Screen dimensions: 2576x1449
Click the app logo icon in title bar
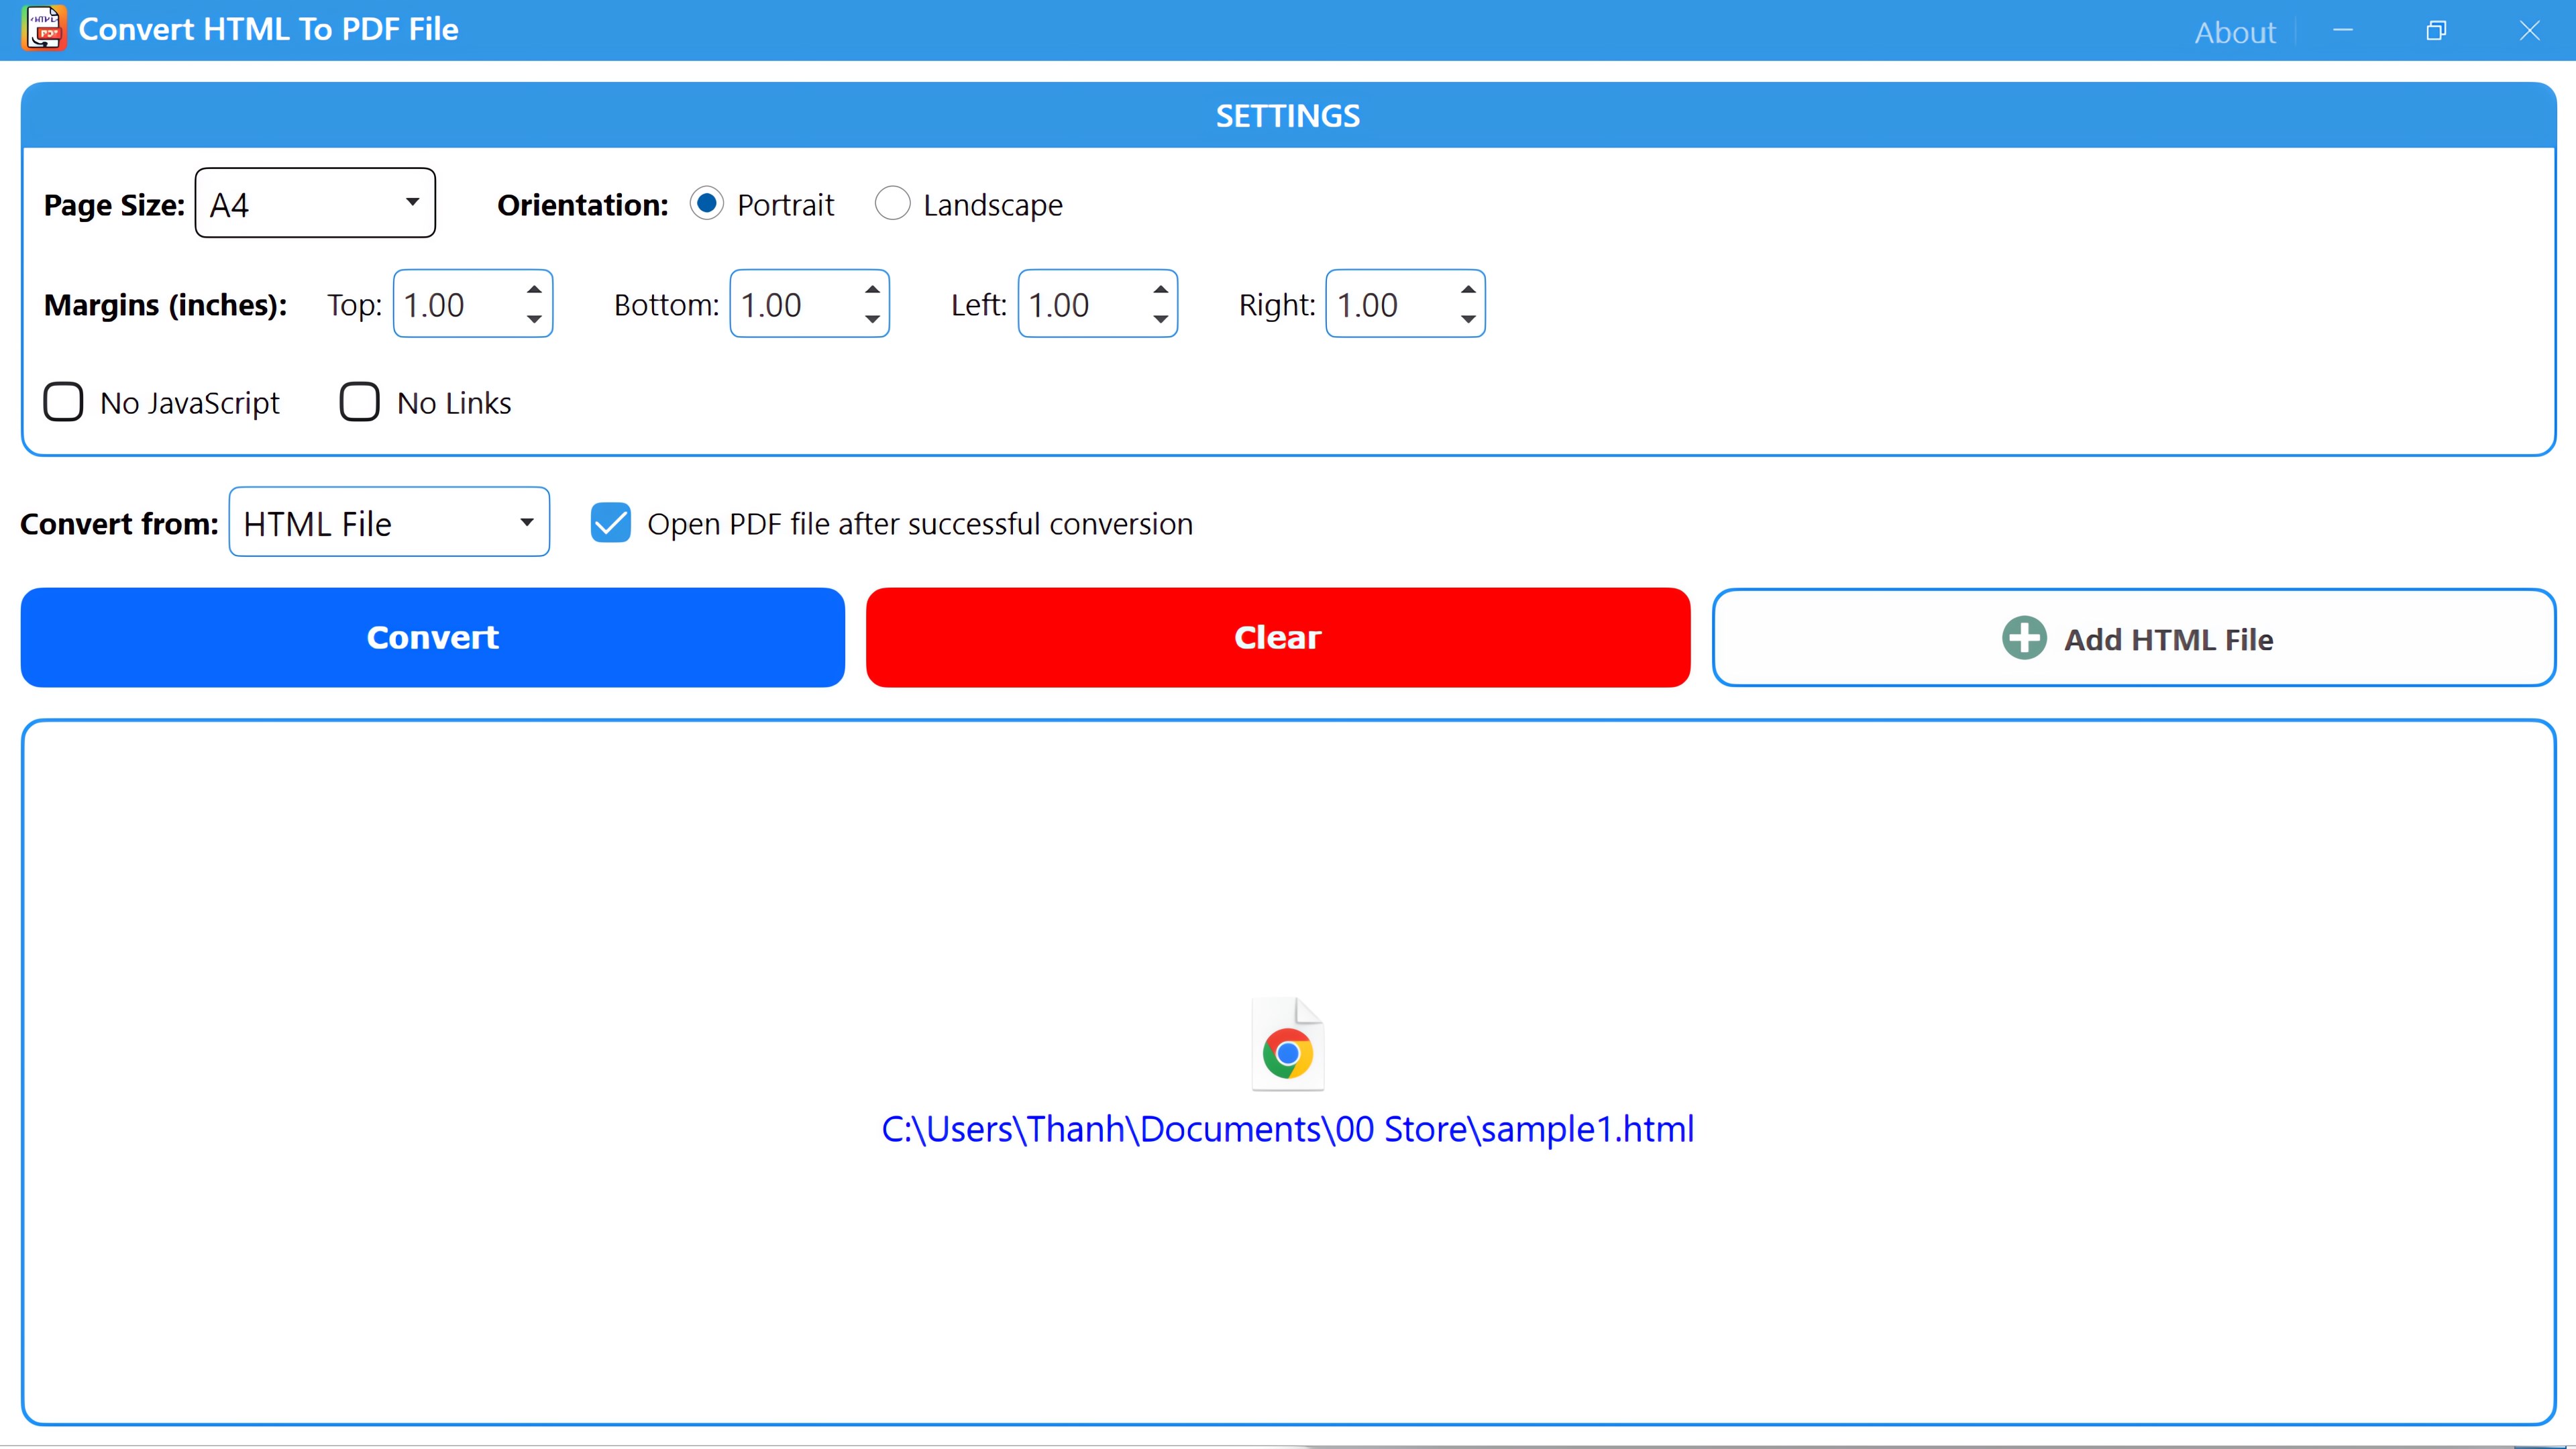point(44,29)
